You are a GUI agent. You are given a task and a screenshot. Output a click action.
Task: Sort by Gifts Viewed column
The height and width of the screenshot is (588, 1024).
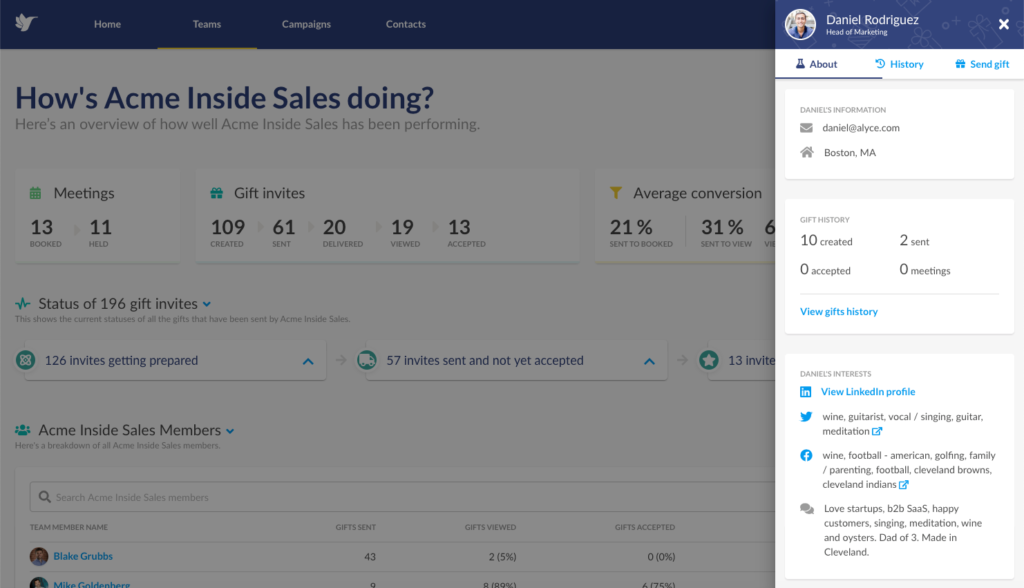[x=490, y=527]
